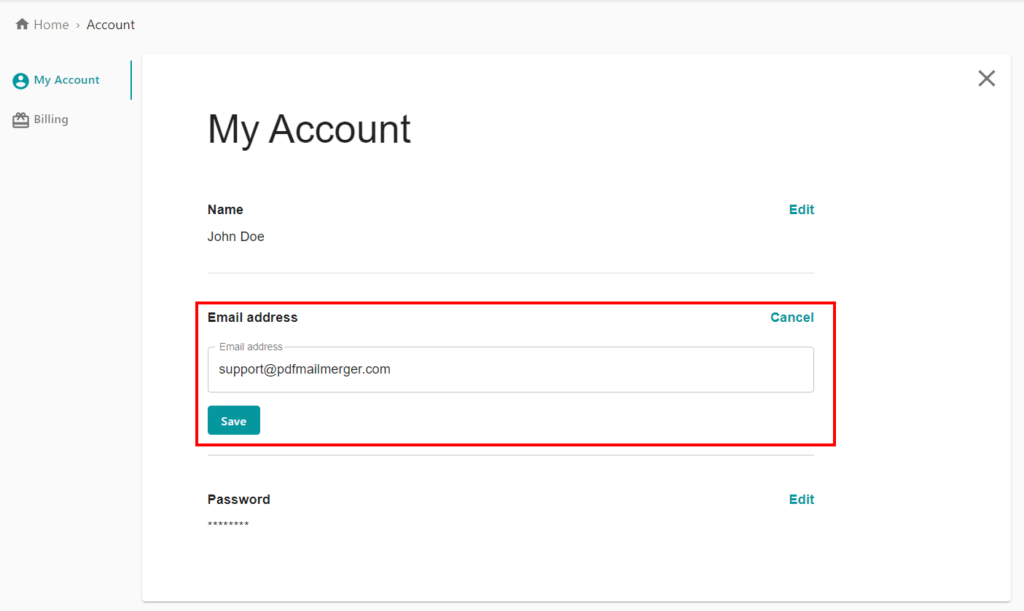Click the John Doe name value
Screen dimensions: 1024x611
(236, 237)
